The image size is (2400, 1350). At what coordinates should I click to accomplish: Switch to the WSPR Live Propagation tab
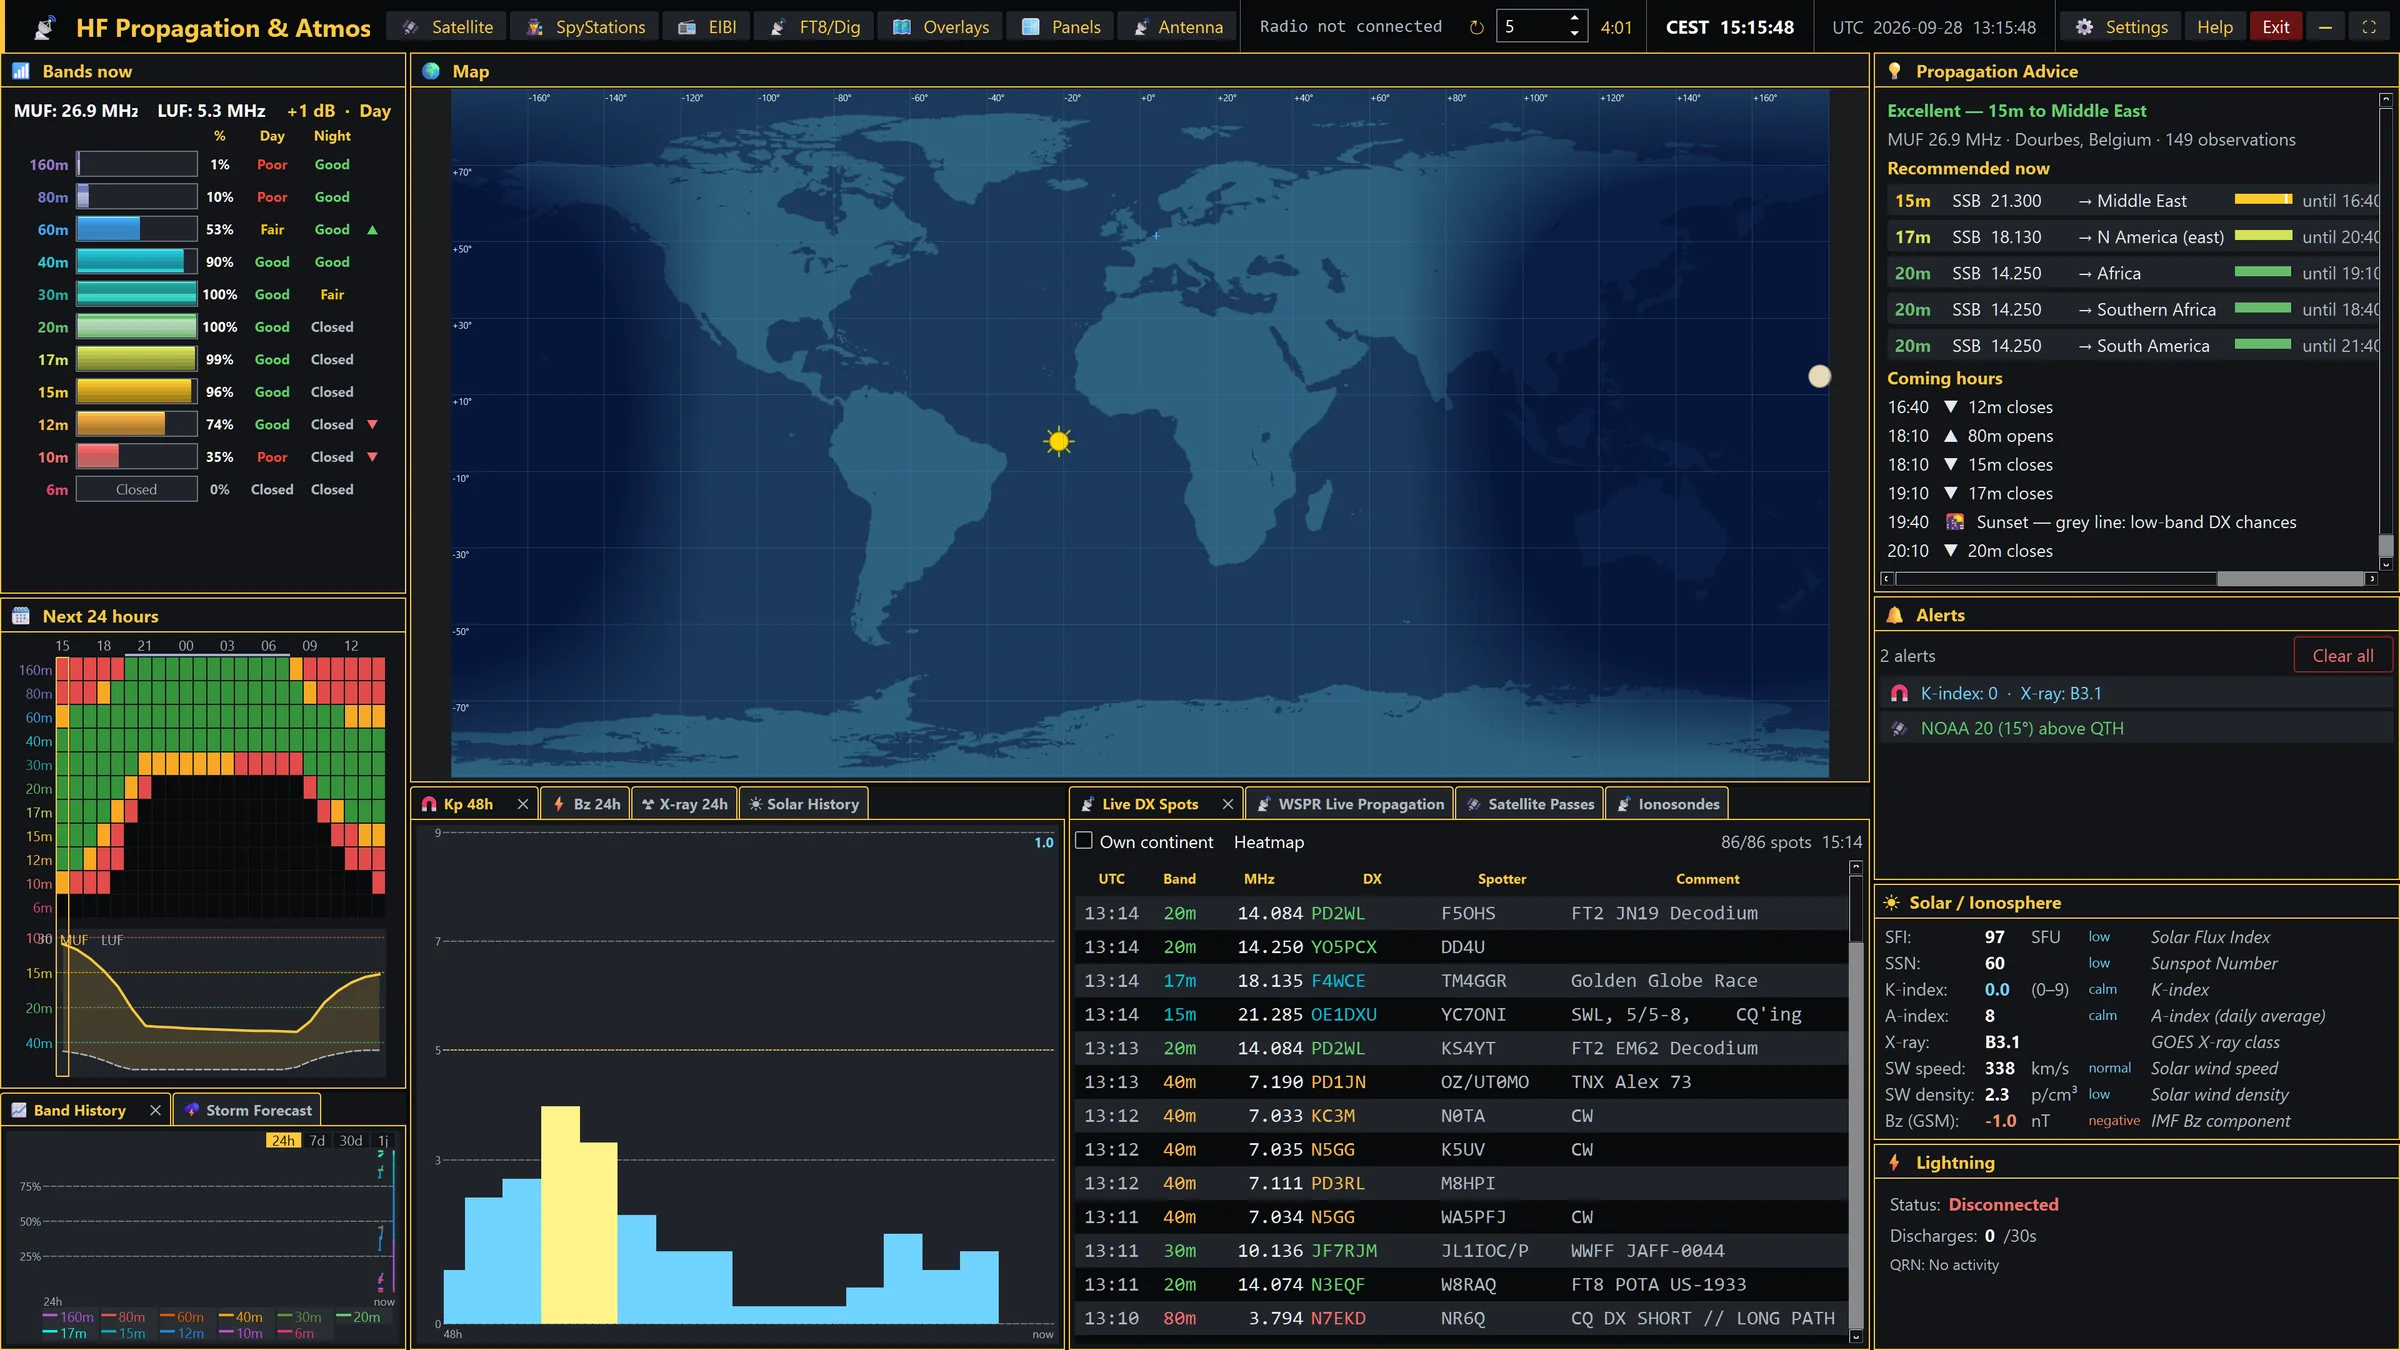[1350, 804]
